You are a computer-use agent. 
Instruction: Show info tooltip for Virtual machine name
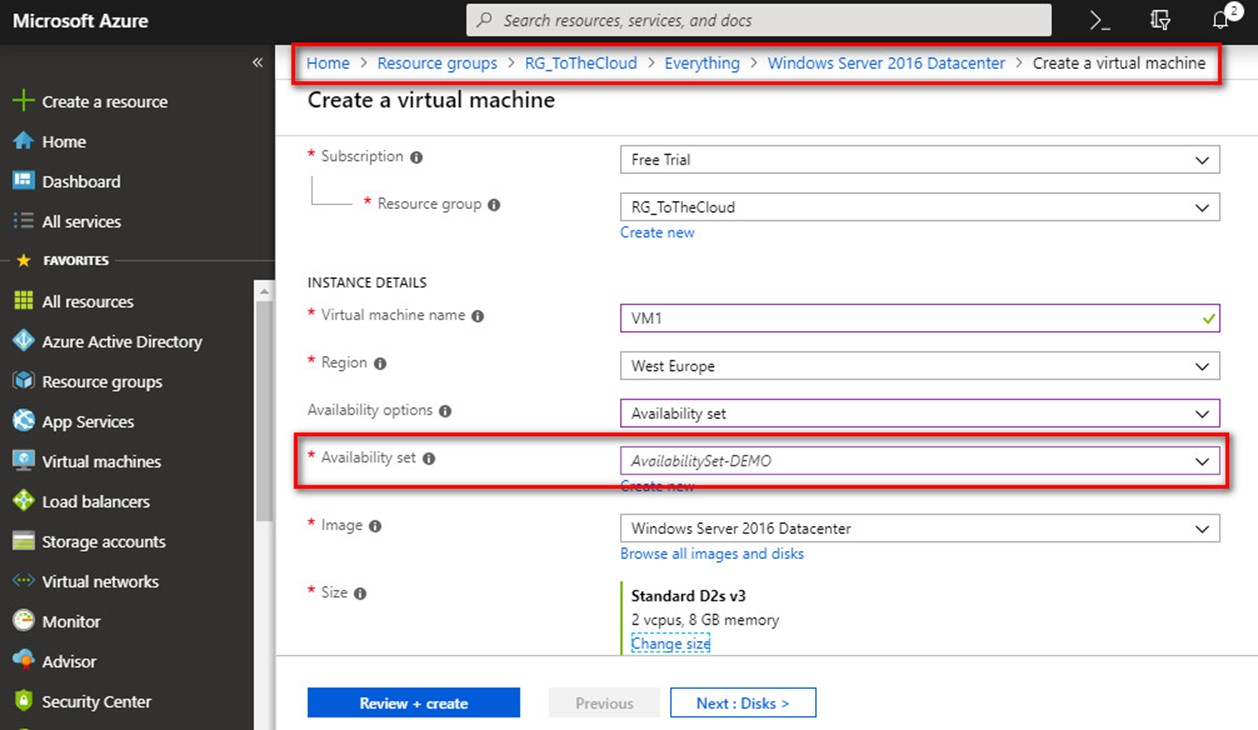coord(478,316)
